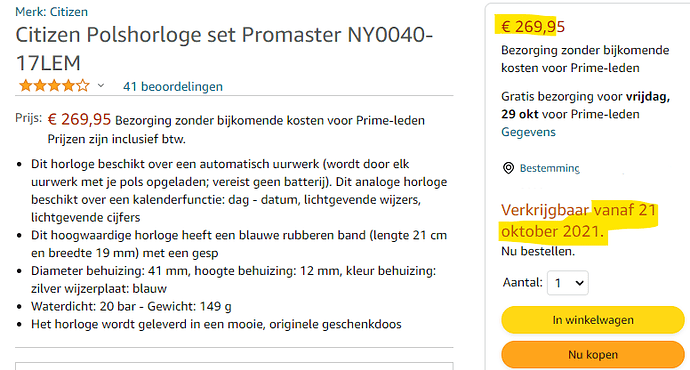The width and height of the screenshot is (690, 370).
Task: Open the Merk: Citizen brand link
Action: (x=51, y=11)
